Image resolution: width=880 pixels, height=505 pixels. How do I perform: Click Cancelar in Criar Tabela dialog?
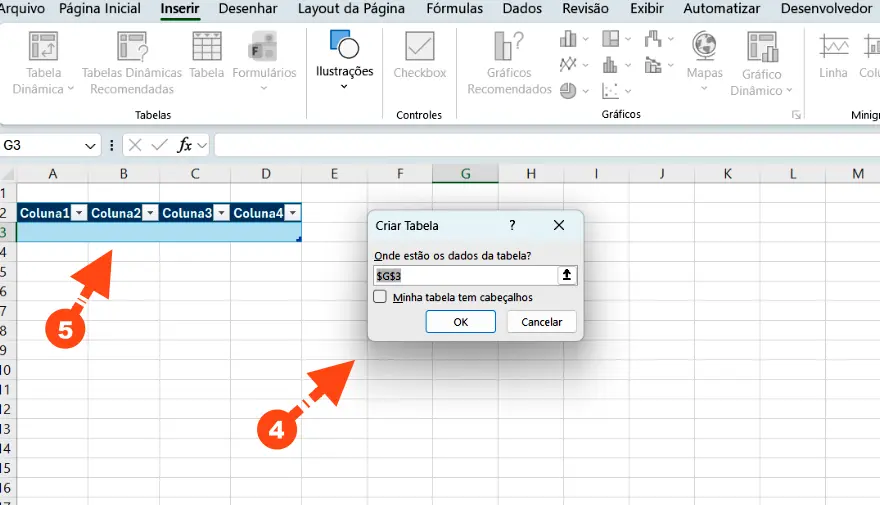click(542, 322)
